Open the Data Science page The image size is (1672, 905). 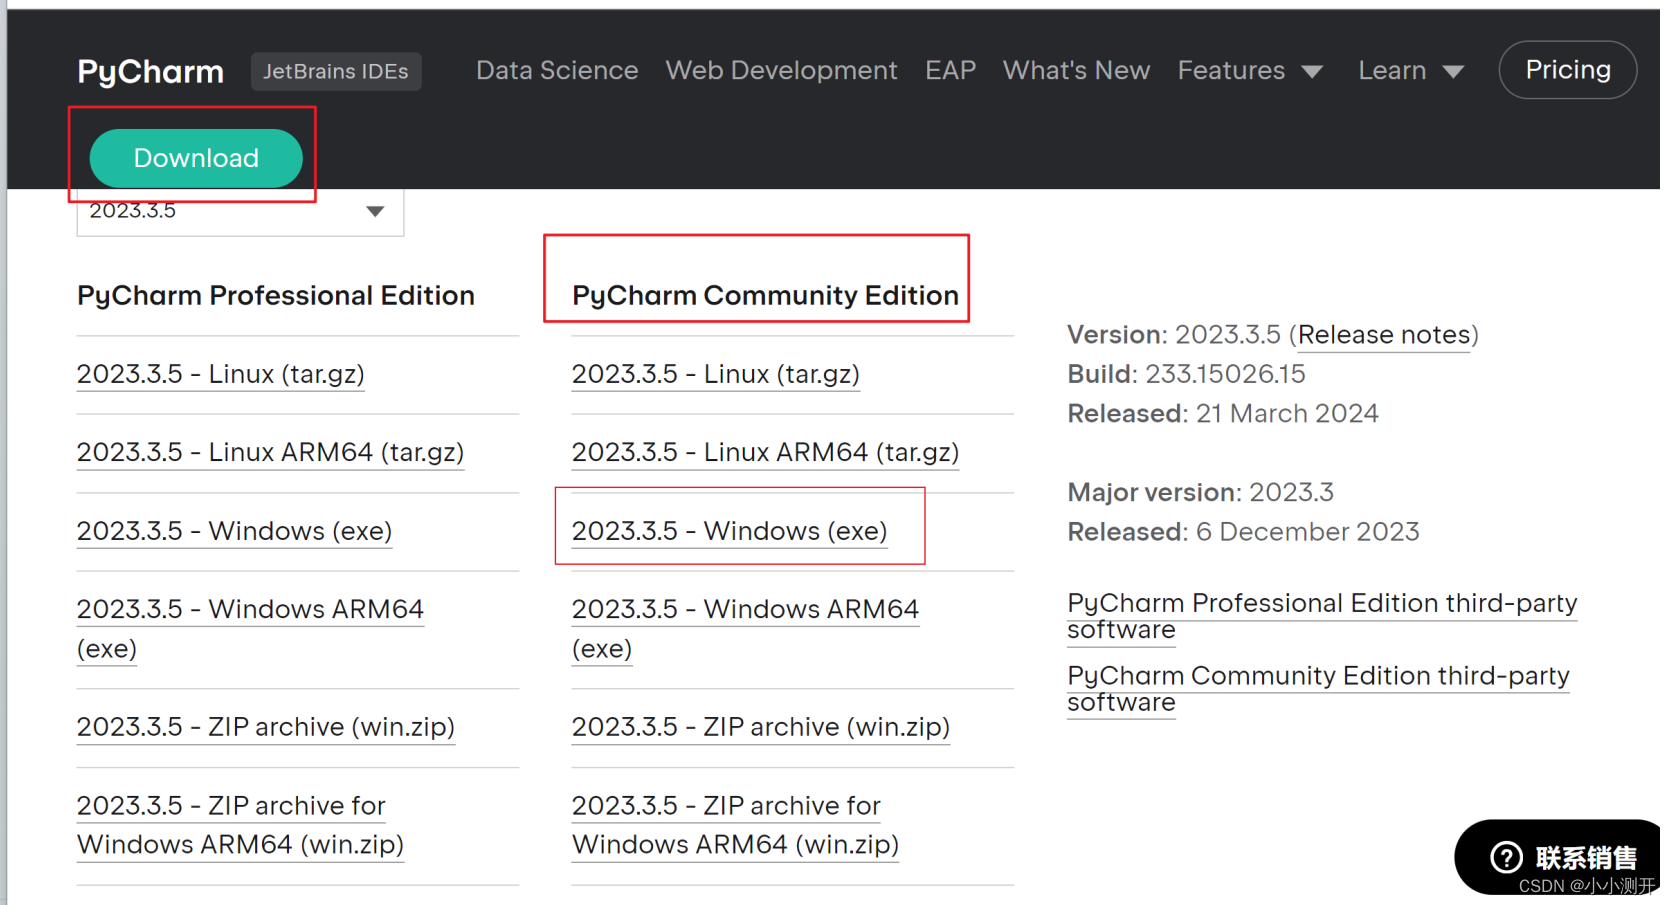557,70
